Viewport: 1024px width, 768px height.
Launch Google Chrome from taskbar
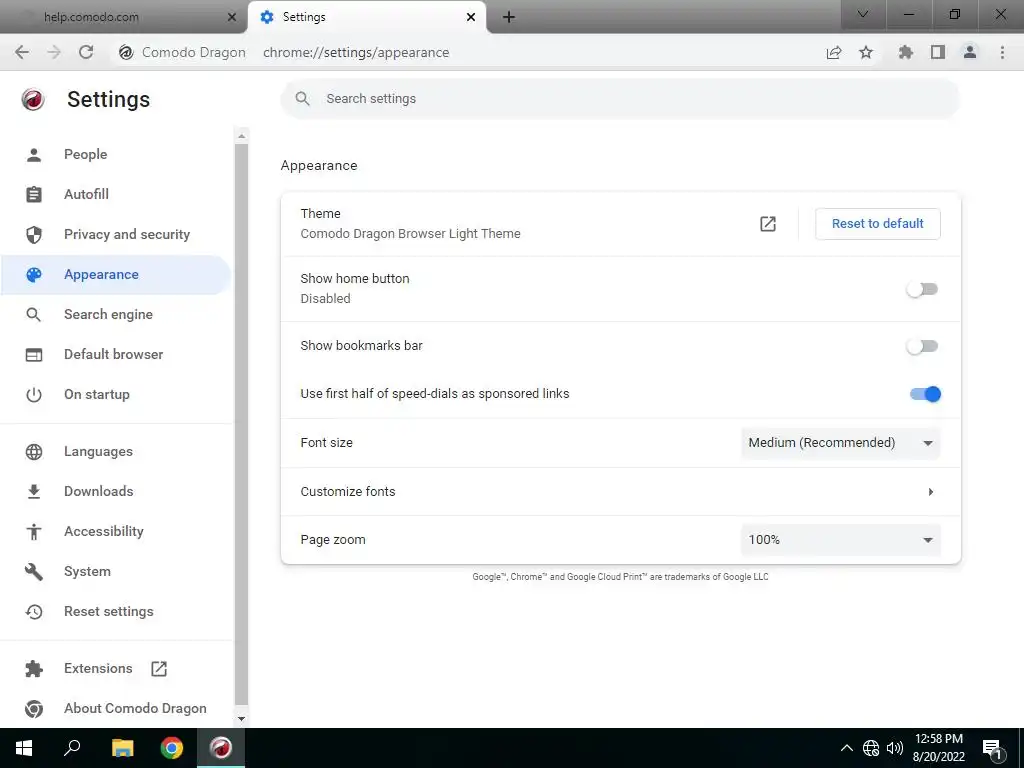point(172,748)
